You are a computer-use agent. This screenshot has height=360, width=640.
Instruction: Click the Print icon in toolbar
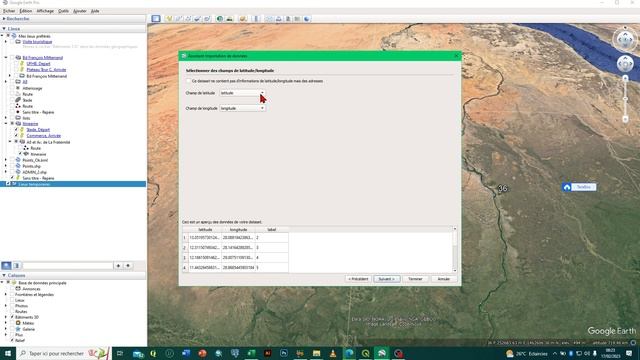click(x=279, y=19)
